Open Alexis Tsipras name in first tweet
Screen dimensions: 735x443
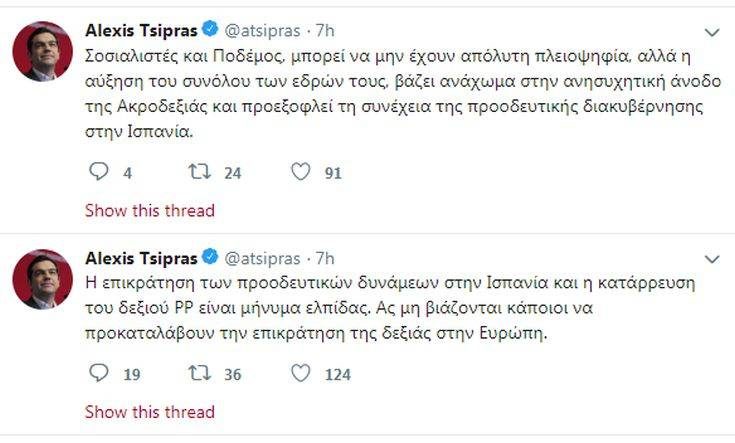tap(143, 29)
